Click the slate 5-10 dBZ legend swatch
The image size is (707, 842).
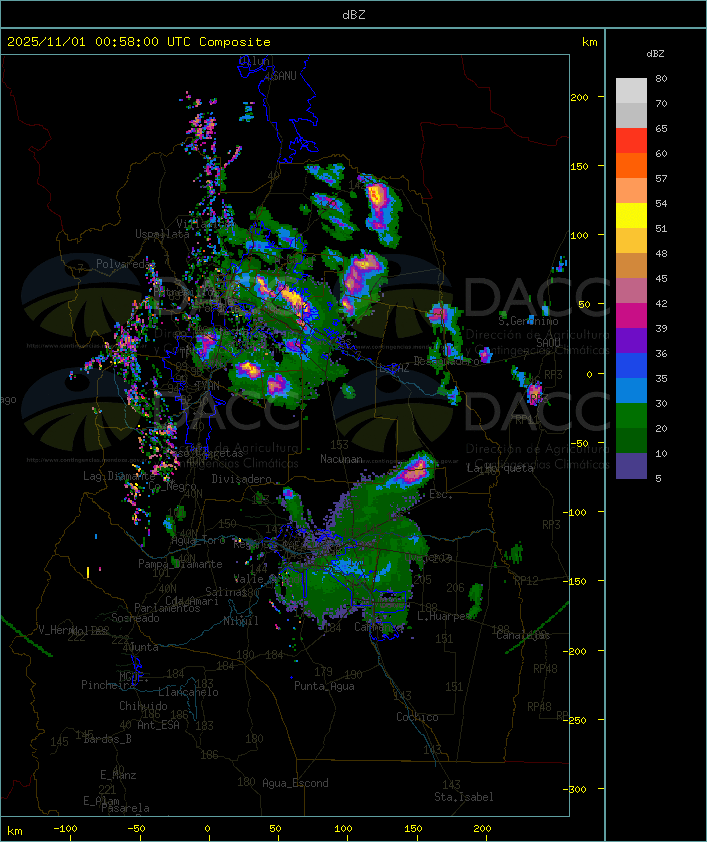(x=631, y=466)
